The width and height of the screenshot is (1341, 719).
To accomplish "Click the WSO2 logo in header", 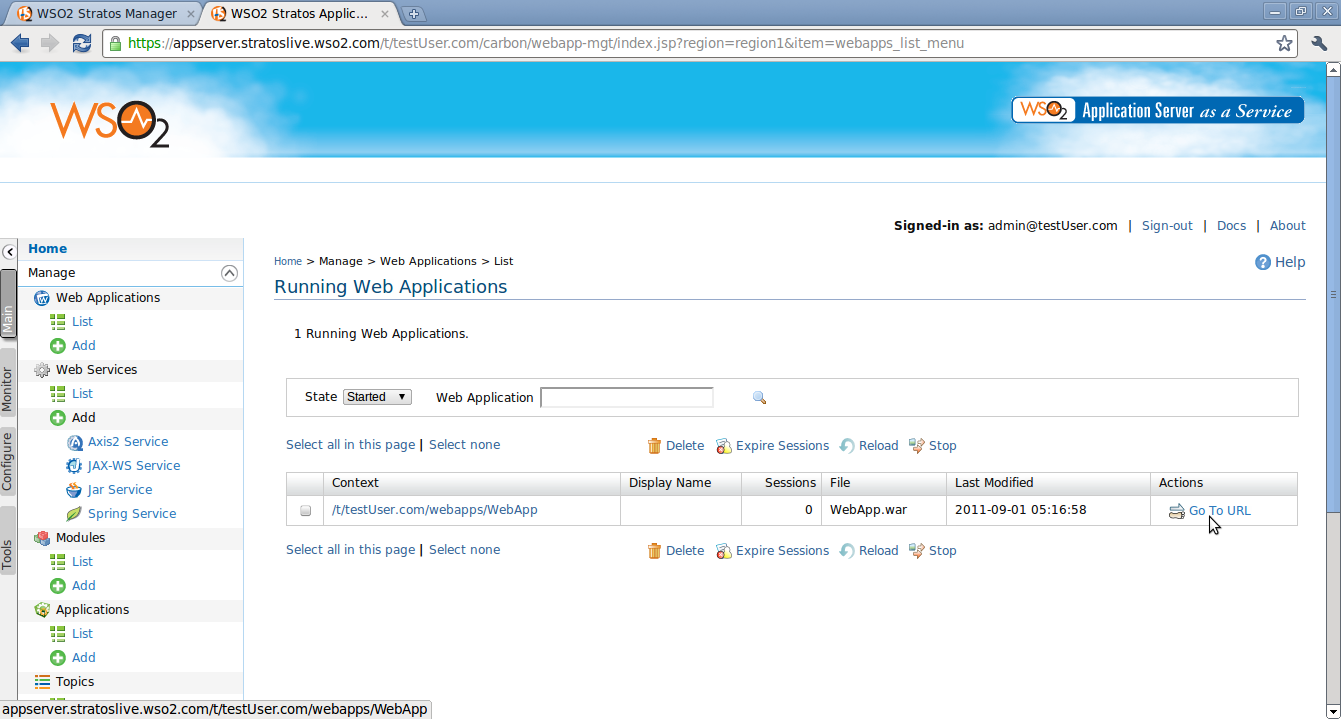I will (110, 124).
